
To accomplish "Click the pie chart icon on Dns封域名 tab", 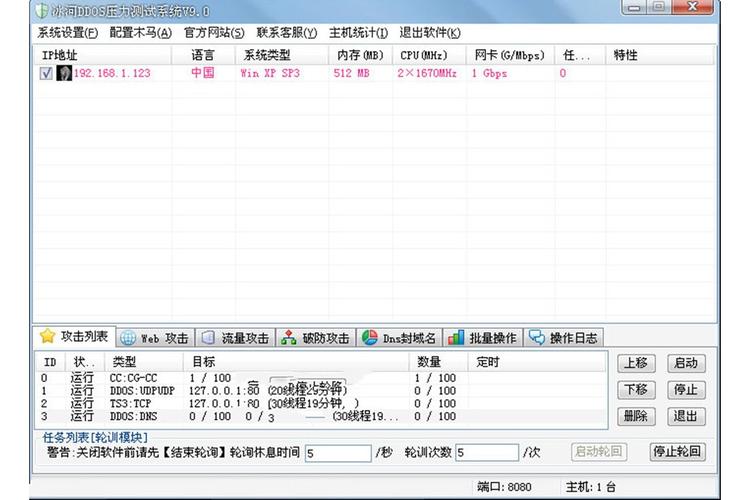I will tap(369, 338).
